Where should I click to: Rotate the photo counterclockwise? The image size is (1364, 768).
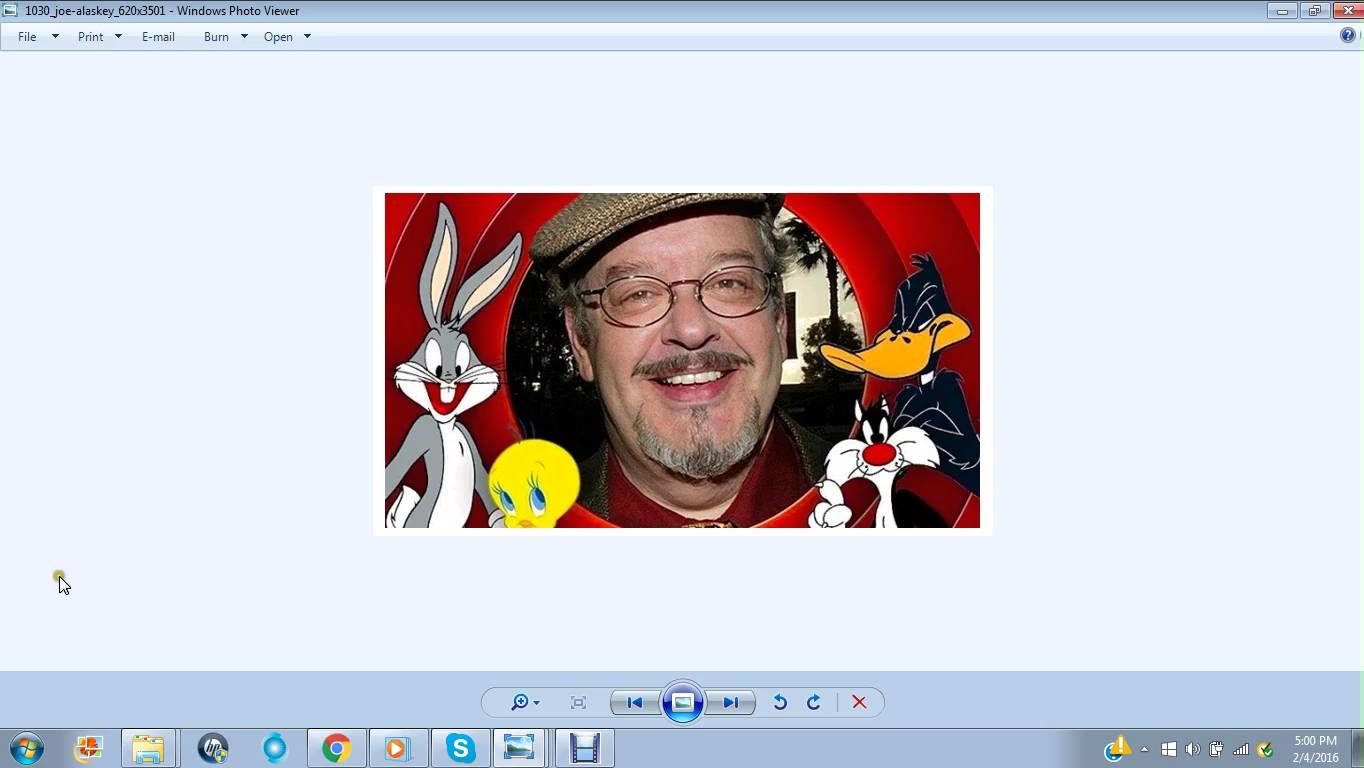click(780, 702)
